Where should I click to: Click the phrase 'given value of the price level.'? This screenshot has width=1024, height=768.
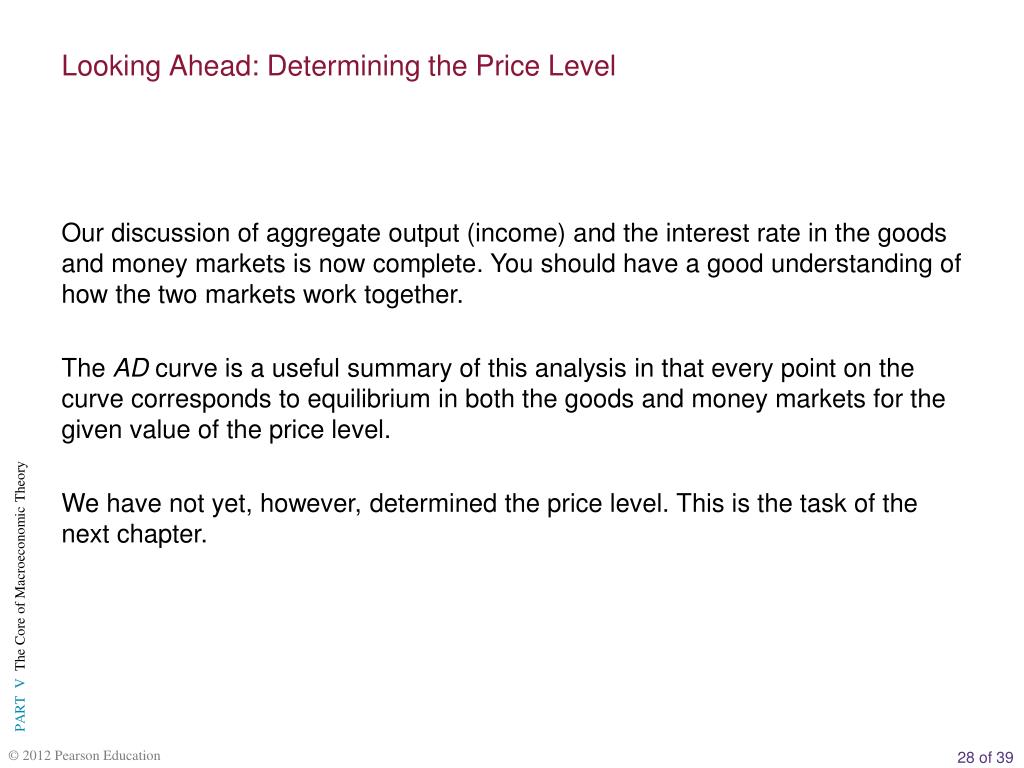pos(226,430)
